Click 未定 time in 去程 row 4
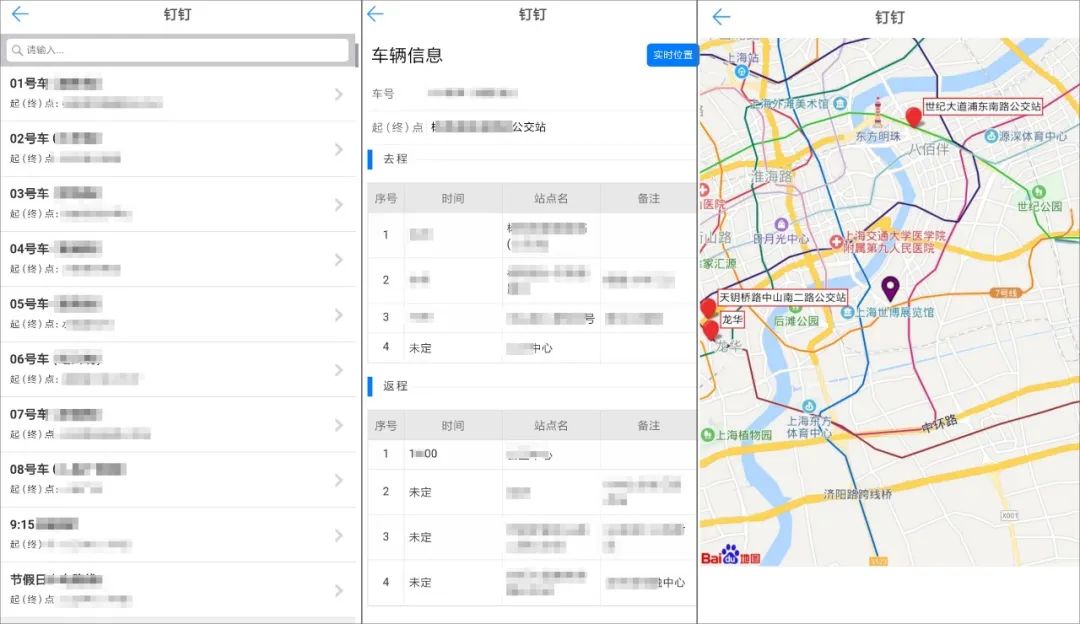 (x=420, y=348)
